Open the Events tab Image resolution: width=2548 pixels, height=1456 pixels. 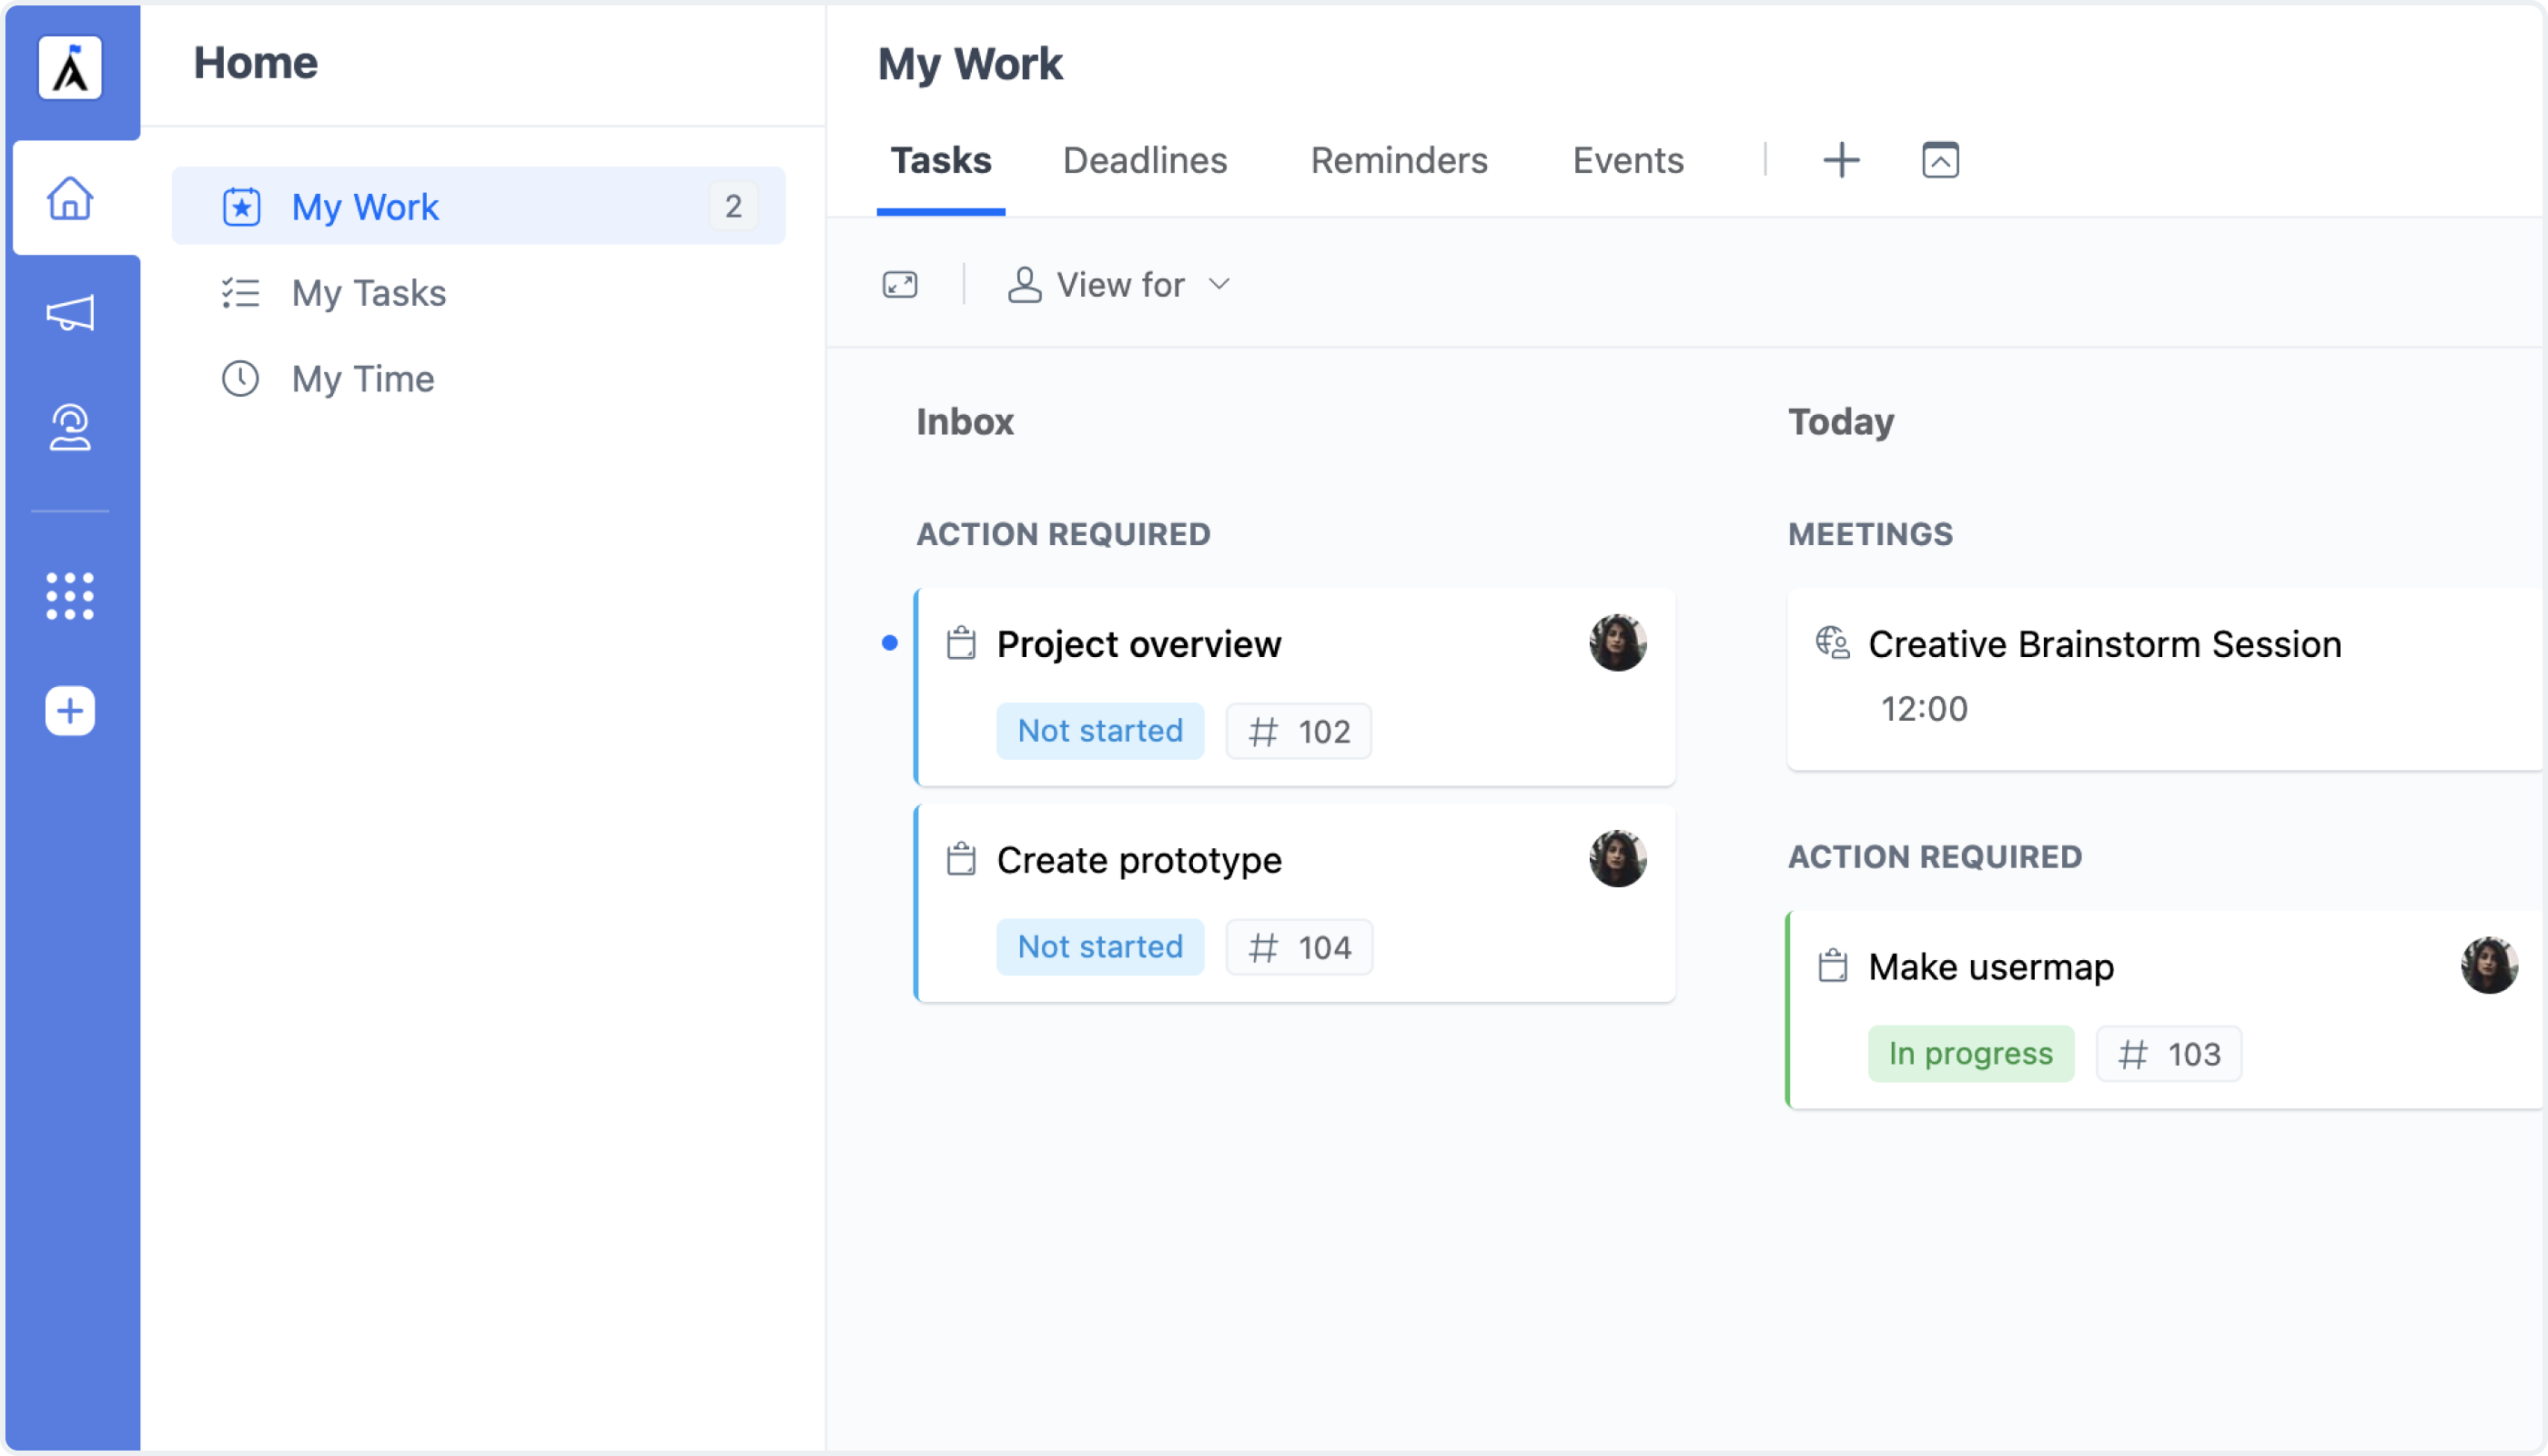point(1628,161)
